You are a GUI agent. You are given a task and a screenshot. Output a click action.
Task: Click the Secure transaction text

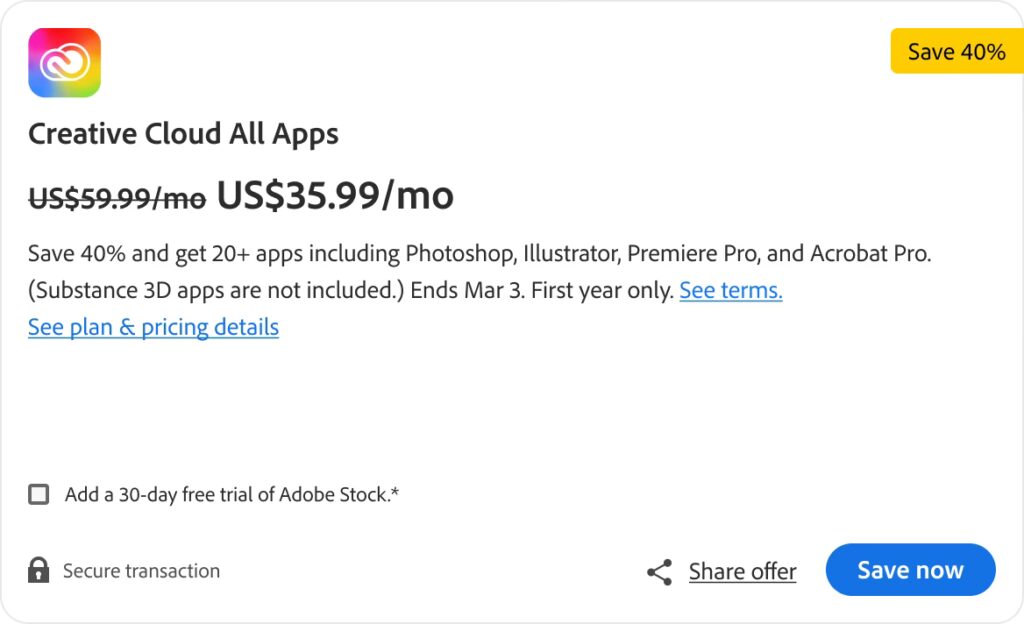(x=141, y=571)
